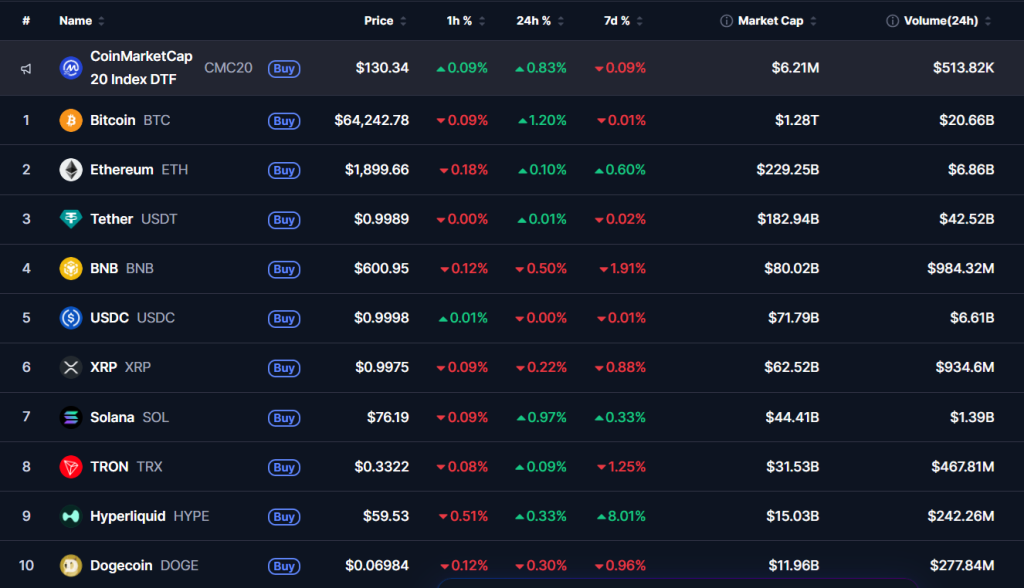The image size is (1024, 588).
Task: Click Buy button for Bitcoin
Action: pos(284,121)
